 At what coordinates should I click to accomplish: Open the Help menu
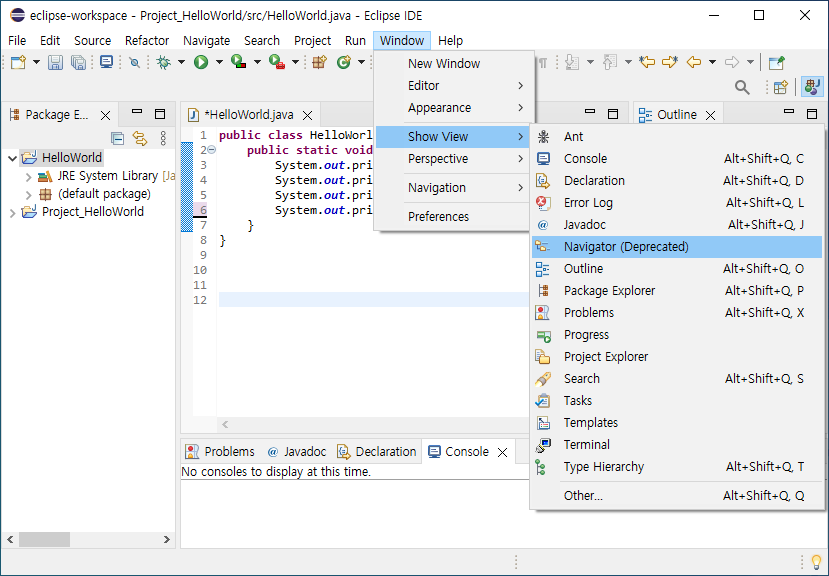[x=450, y=41]
